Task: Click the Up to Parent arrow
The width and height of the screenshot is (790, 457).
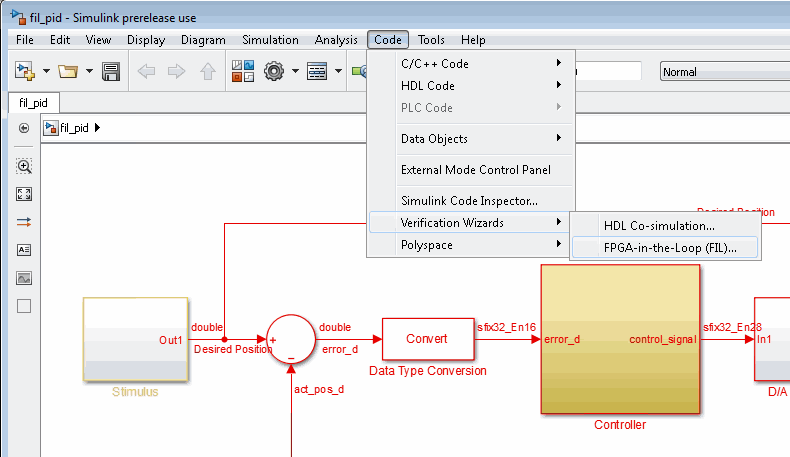Action: [x=208, y=71]
